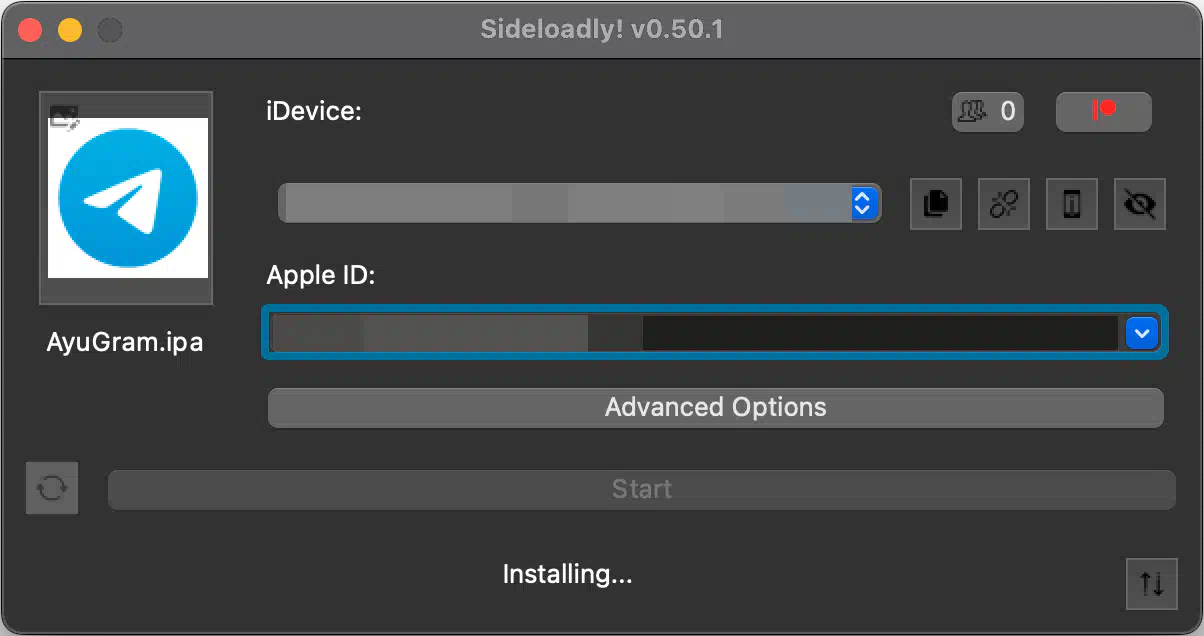Click the phone device icon

(1071, 204)
